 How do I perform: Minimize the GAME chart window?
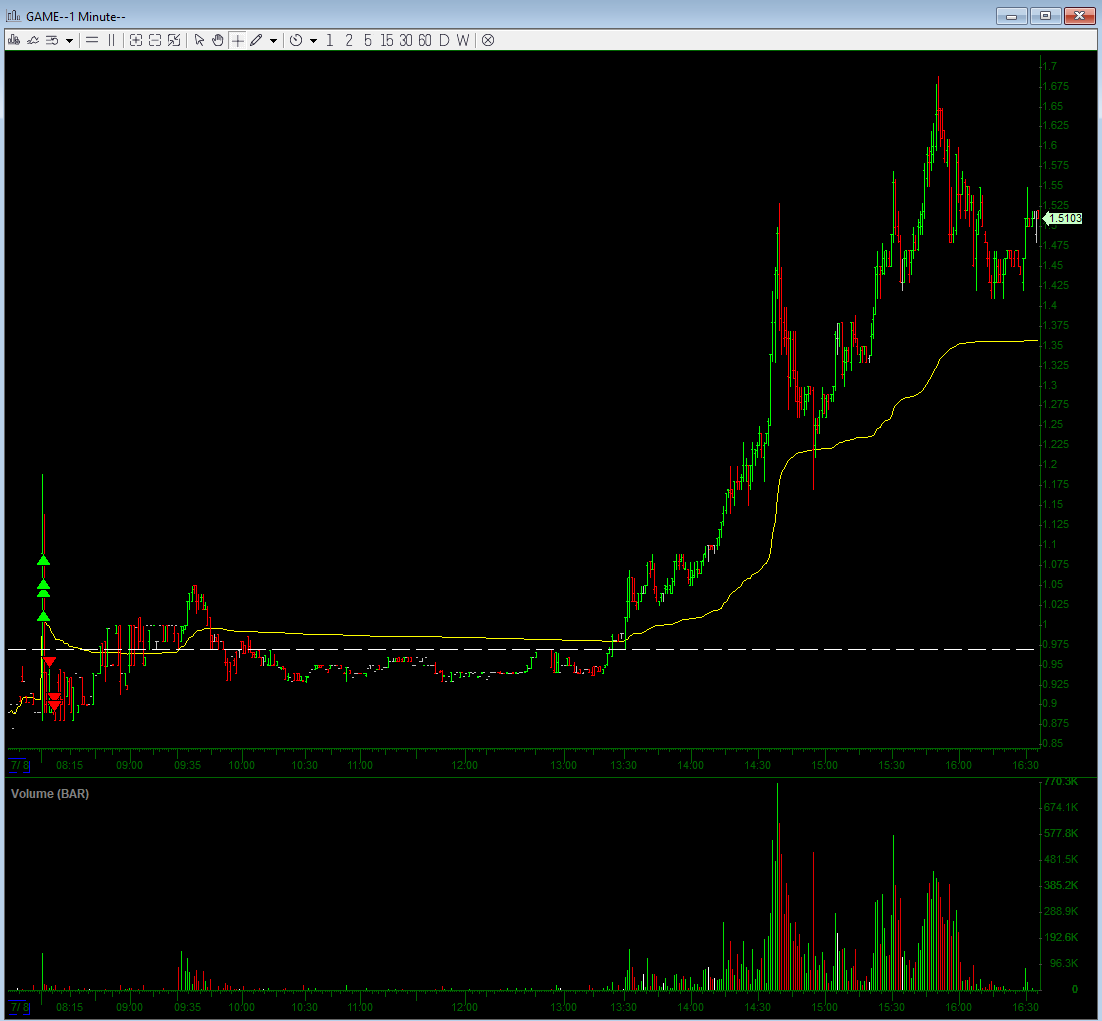coord(1012,15)
